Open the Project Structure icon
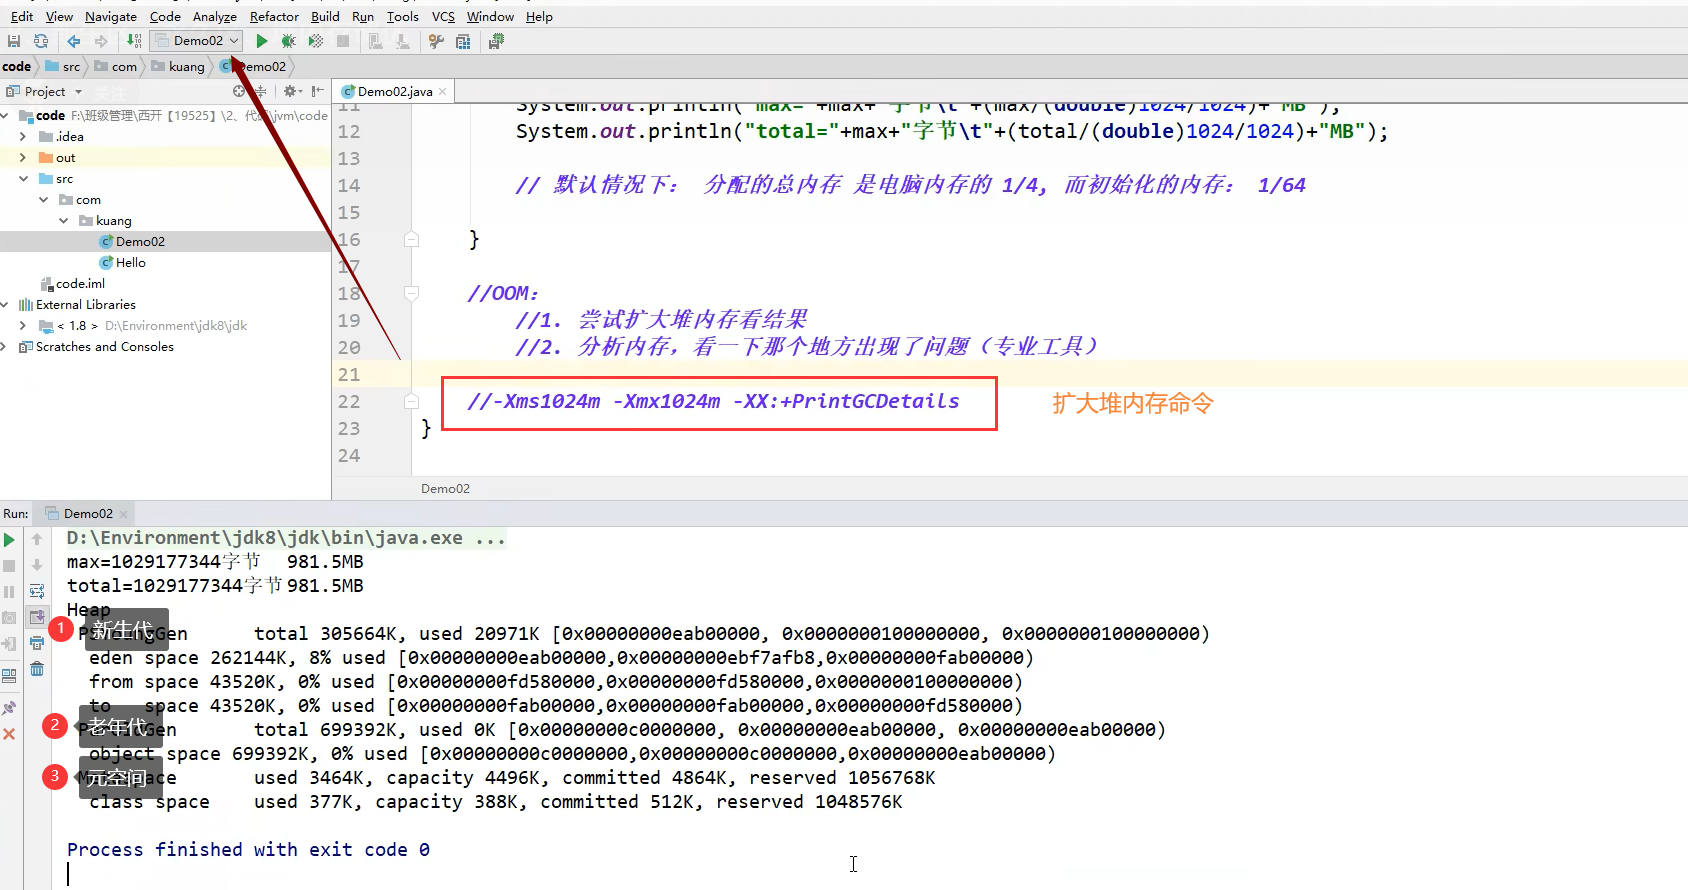 tap(463, 41)
